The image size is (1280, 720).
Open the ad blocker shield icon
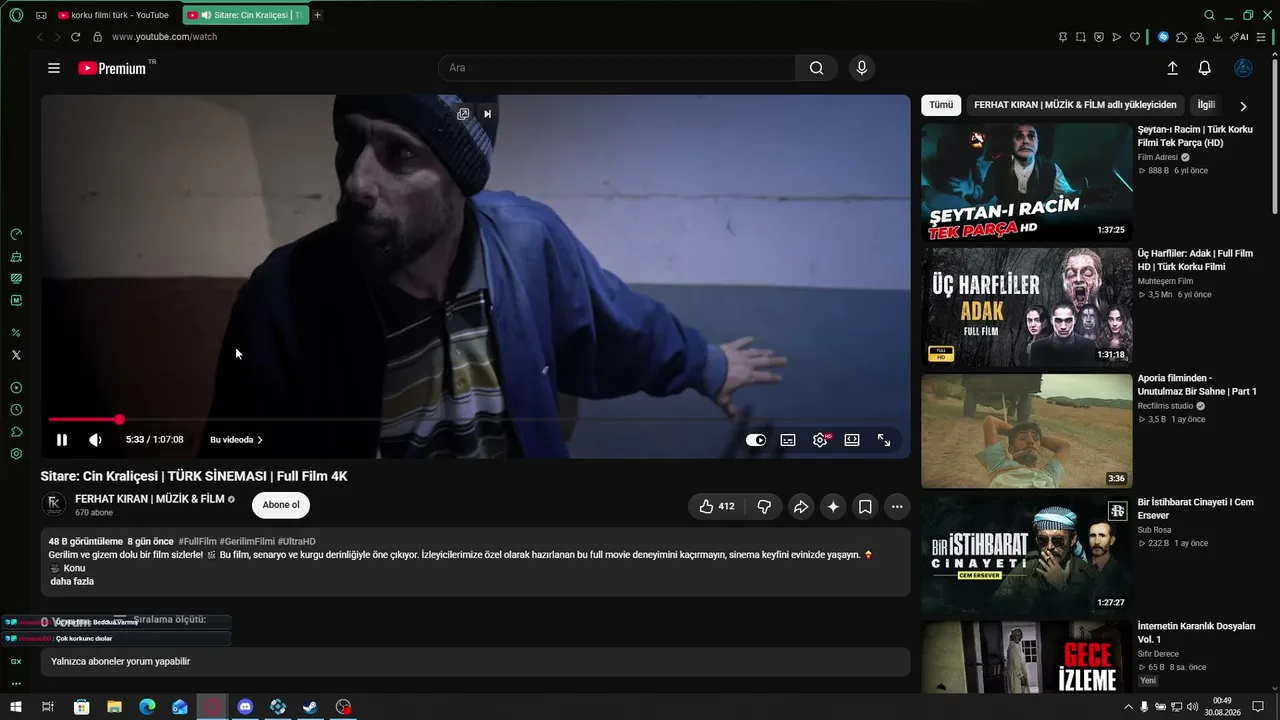coord(1099,37)
